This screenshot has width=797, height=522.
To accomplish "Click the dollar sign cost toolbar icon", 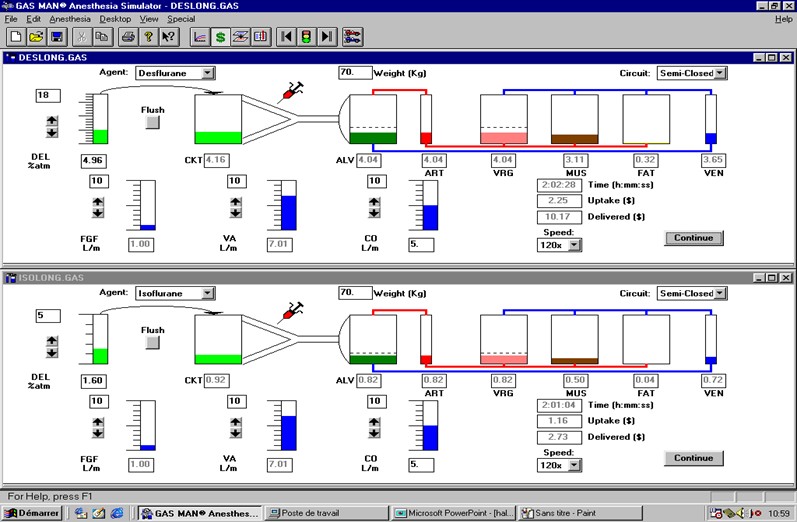I will (x=220, y=37).
